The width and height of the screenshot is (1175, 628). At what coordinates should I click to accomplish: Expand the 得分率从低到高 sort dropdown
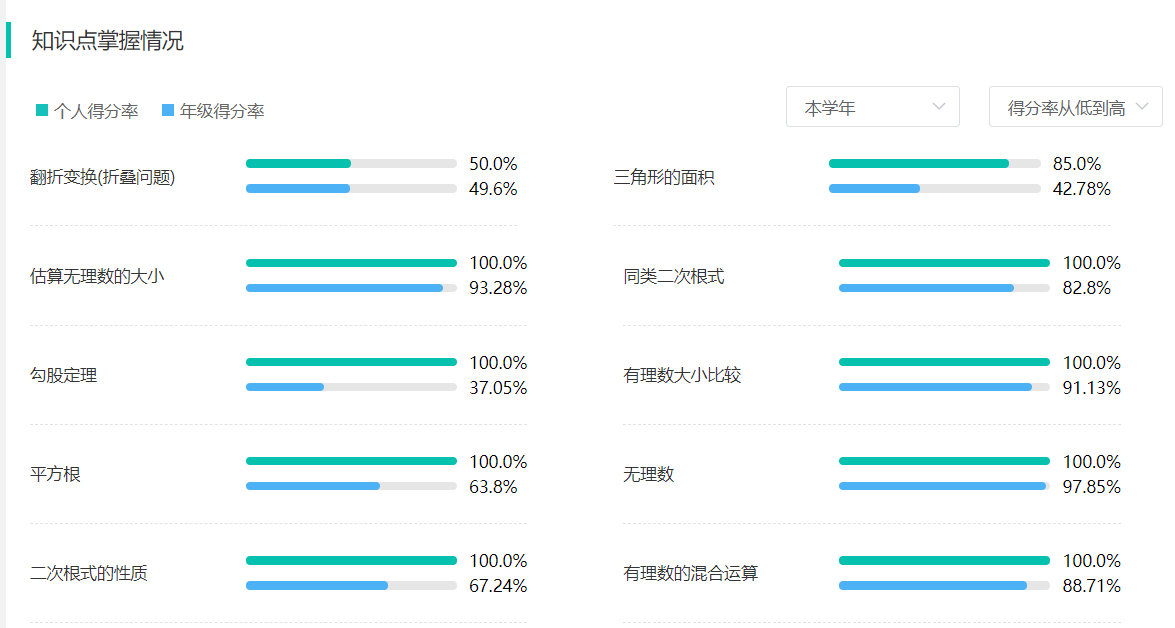tap(1075, 107)
